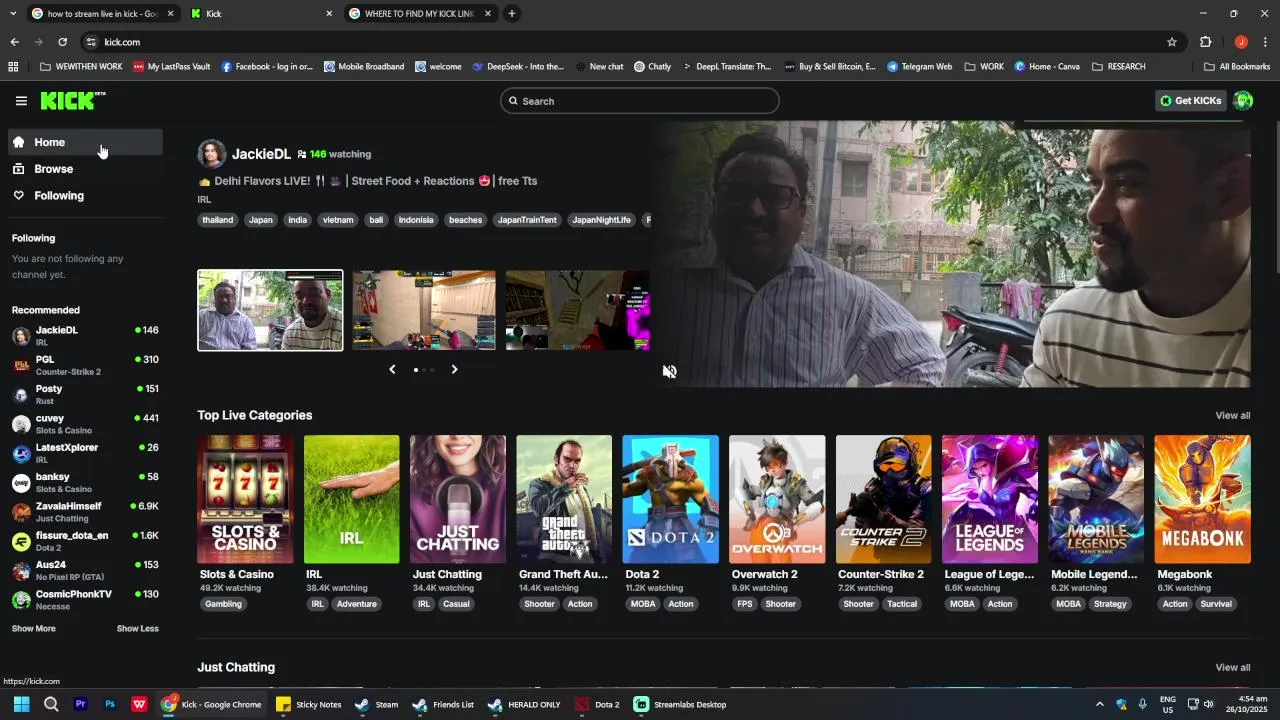Open the Chrome tab search dropdown
Image resolution: width=1280 pixels, height=720 pixels.
pyautogui.click(x=12, y=14)
